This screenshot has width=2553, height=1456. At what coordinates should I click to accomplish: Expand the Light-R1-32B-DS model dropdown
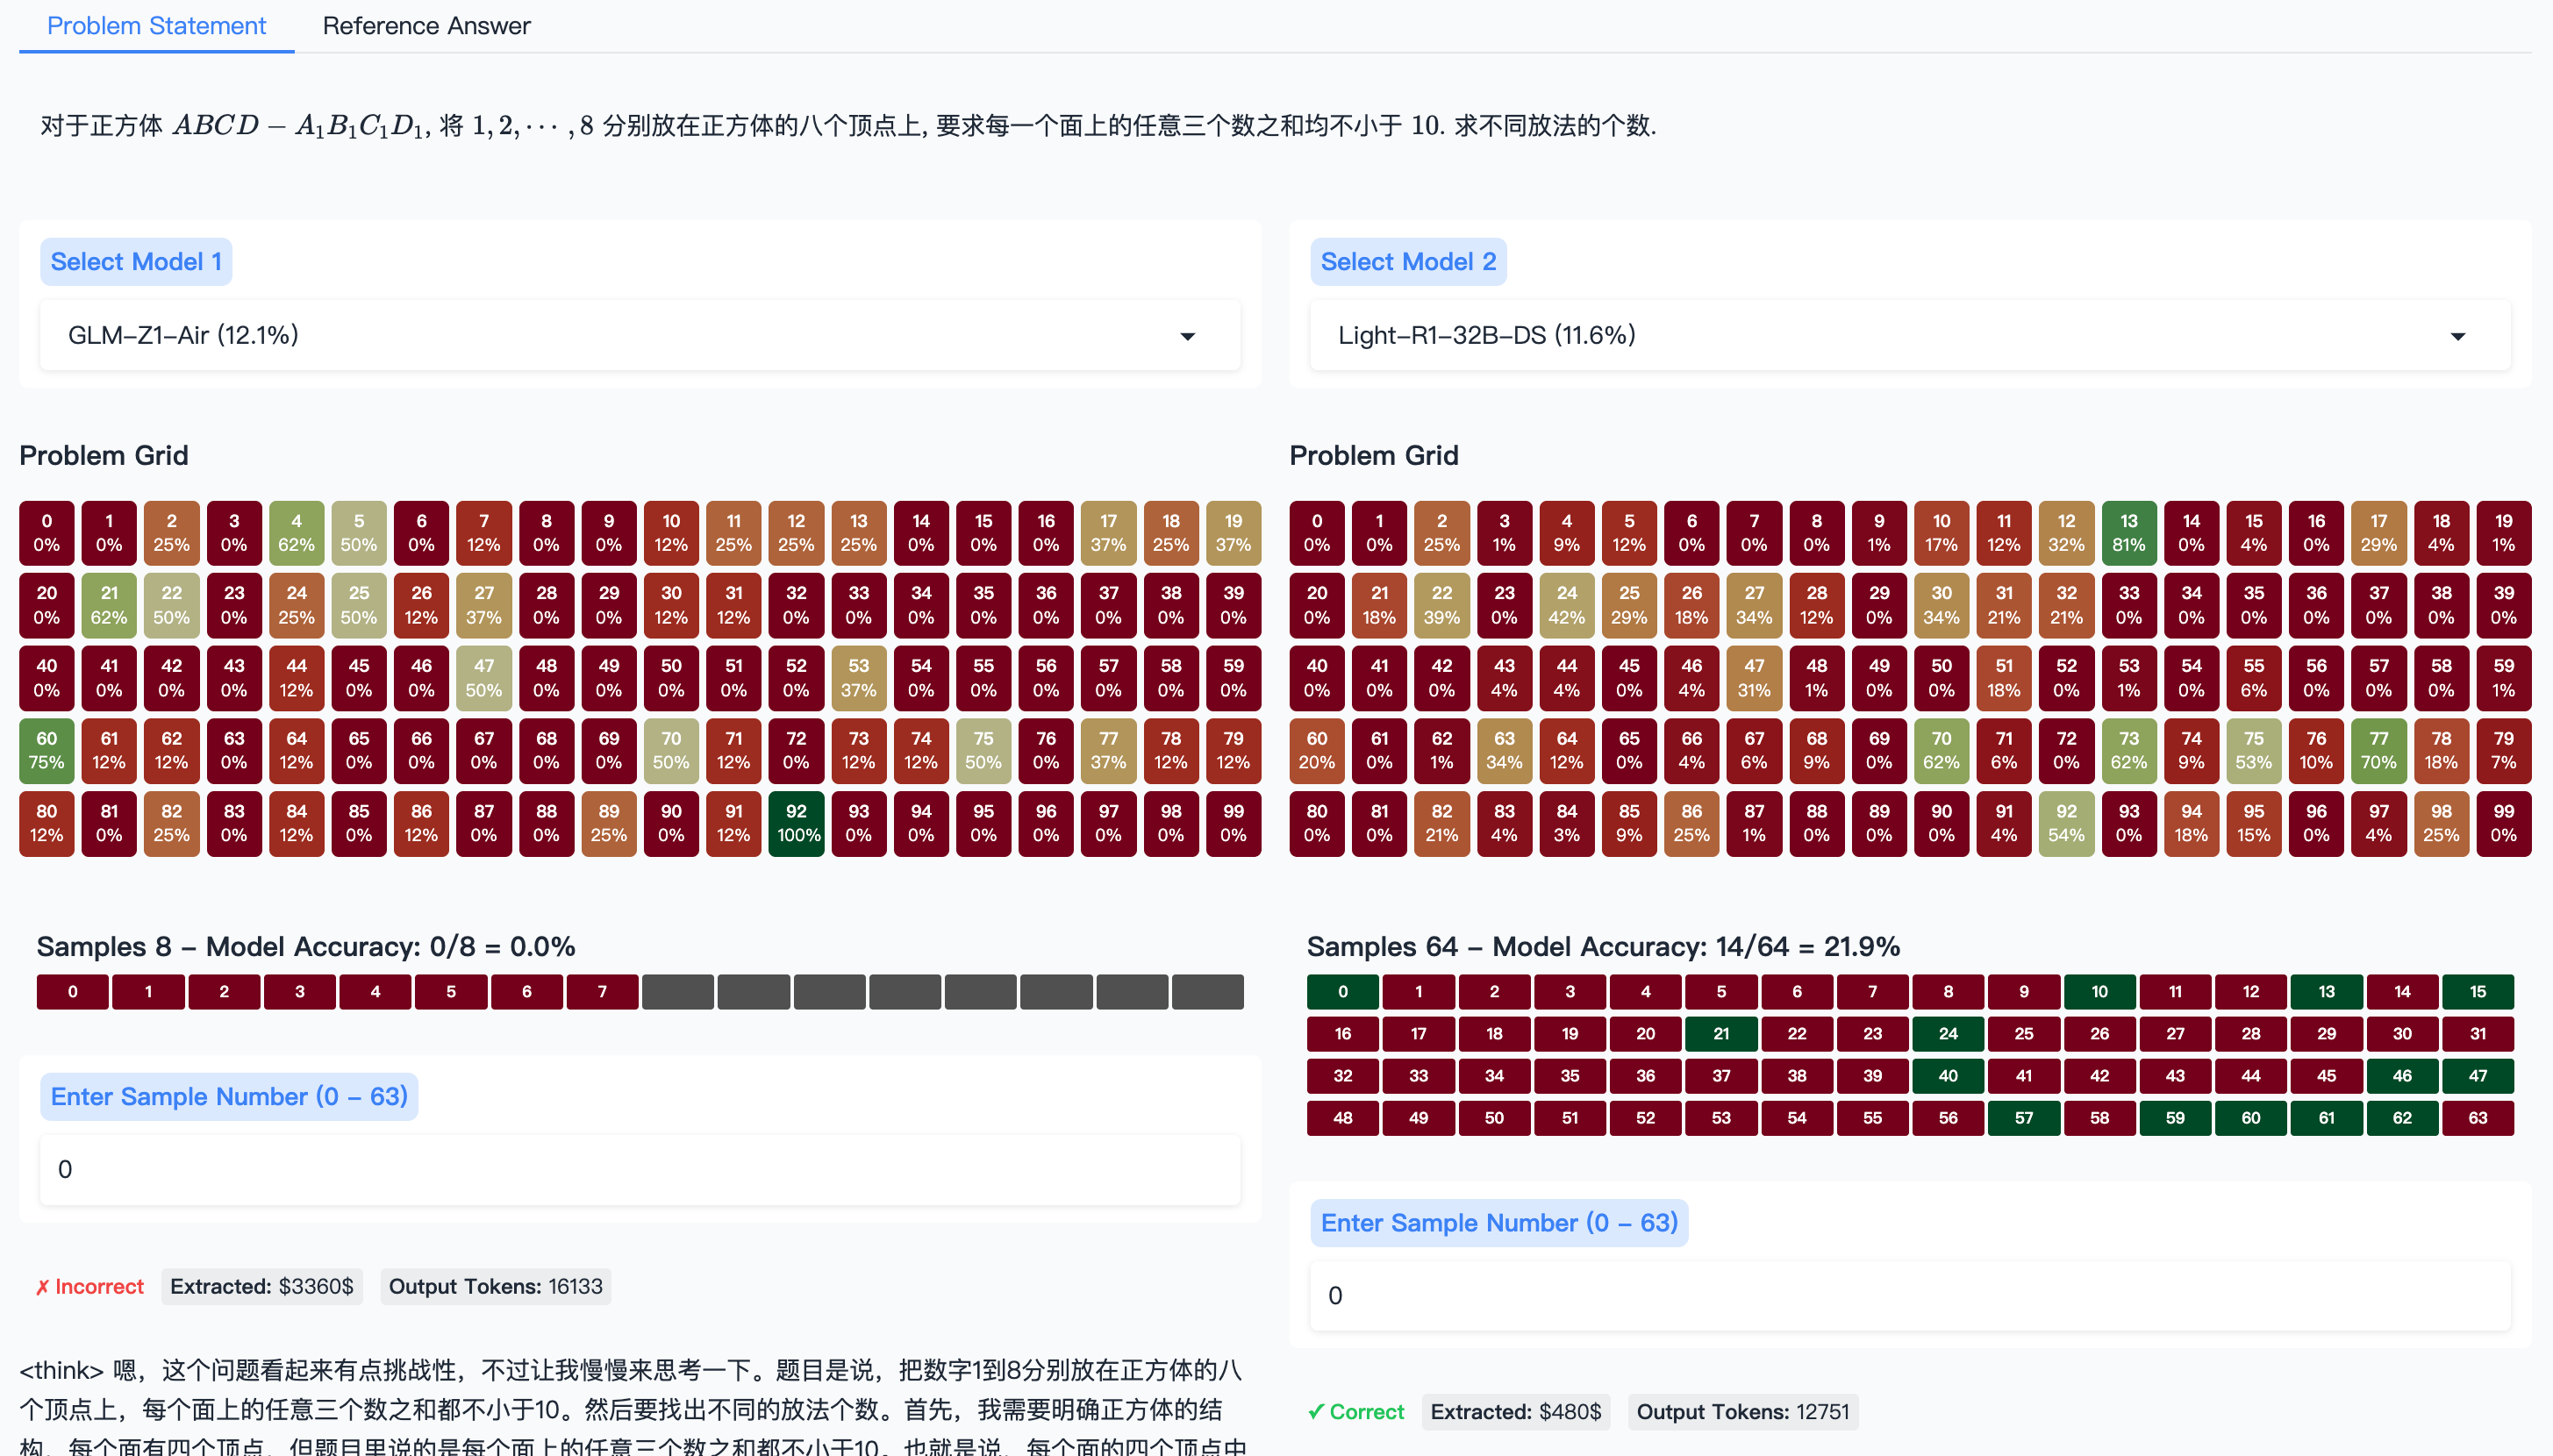tap(1909, 335)
